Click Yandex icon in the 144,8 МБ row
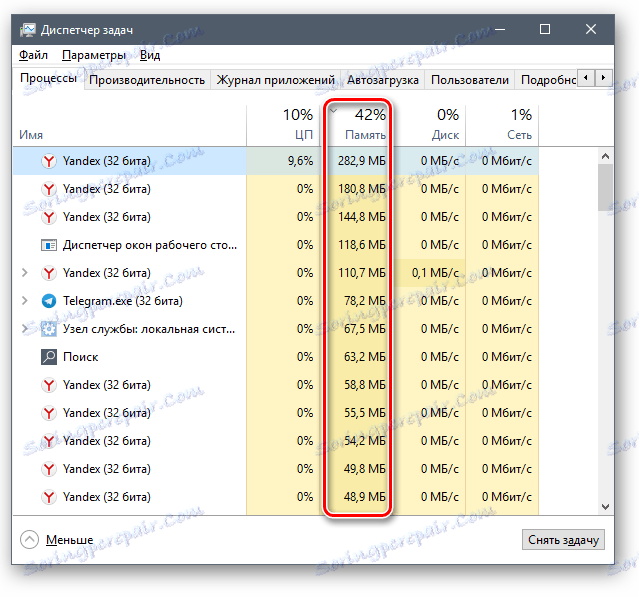The image size is (639, 597). 49,217
